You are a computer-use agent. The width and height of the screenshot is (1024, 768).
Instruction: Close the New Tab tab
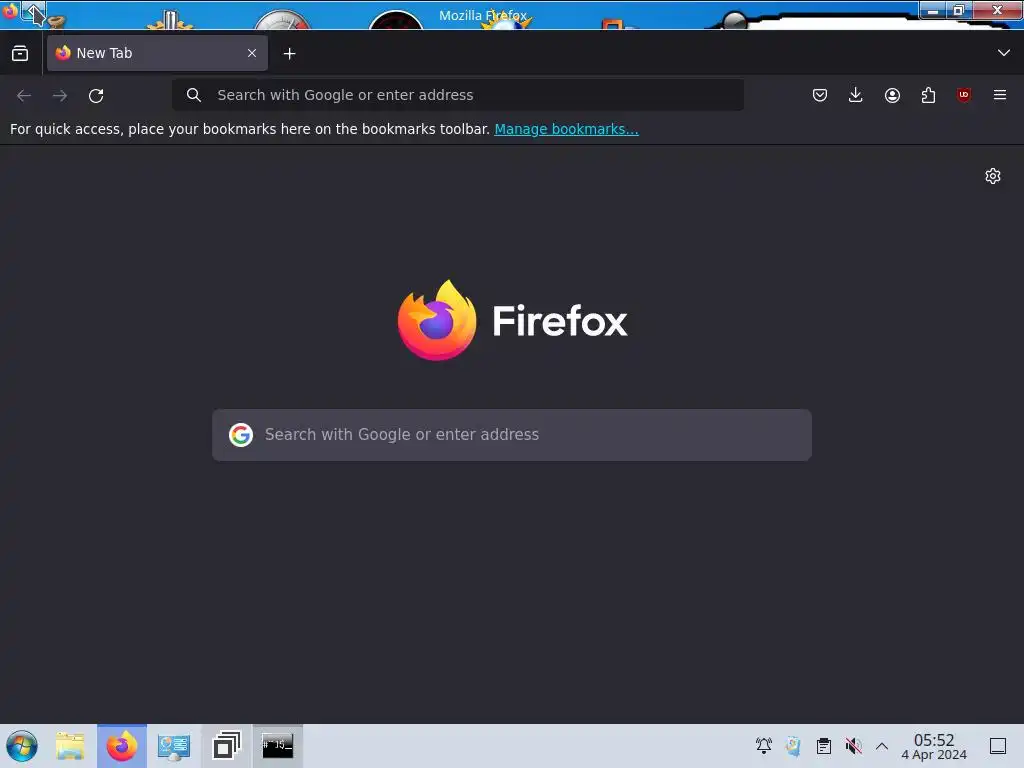click(x=251, y=53)
